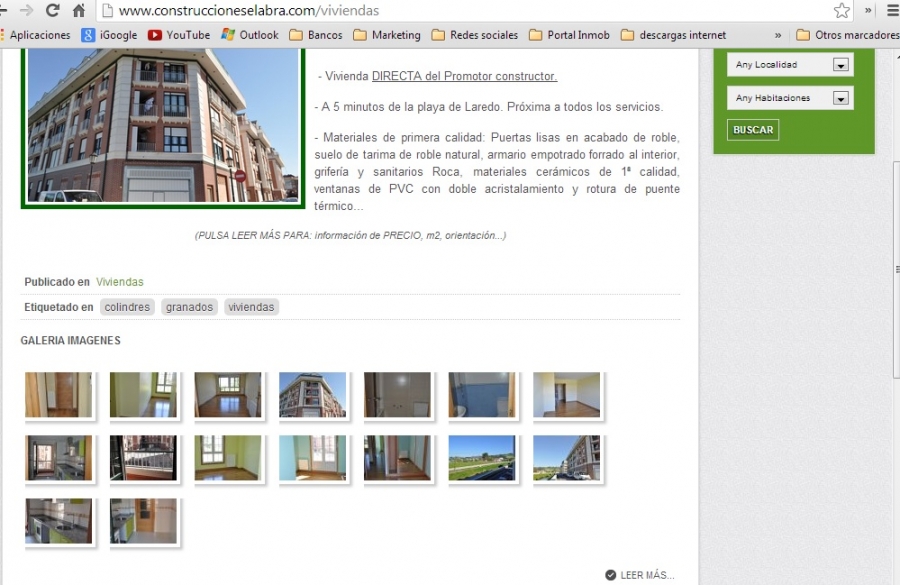
Task: Select the colindres tag
Action: click(127, 307)
